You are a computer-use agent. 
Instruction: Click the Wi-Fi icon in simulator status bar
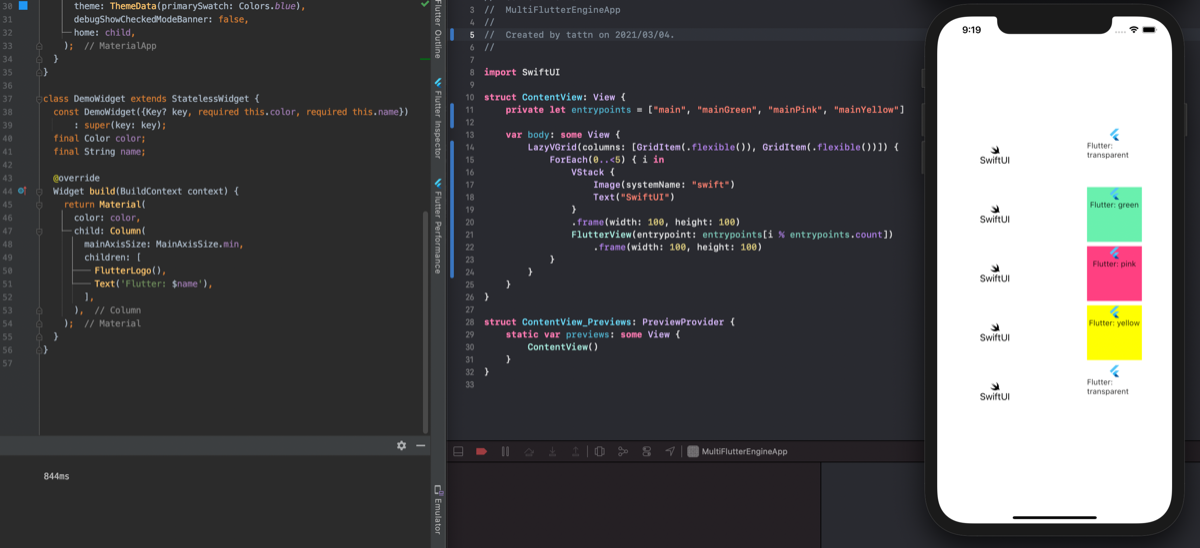tap(1135, 30)
